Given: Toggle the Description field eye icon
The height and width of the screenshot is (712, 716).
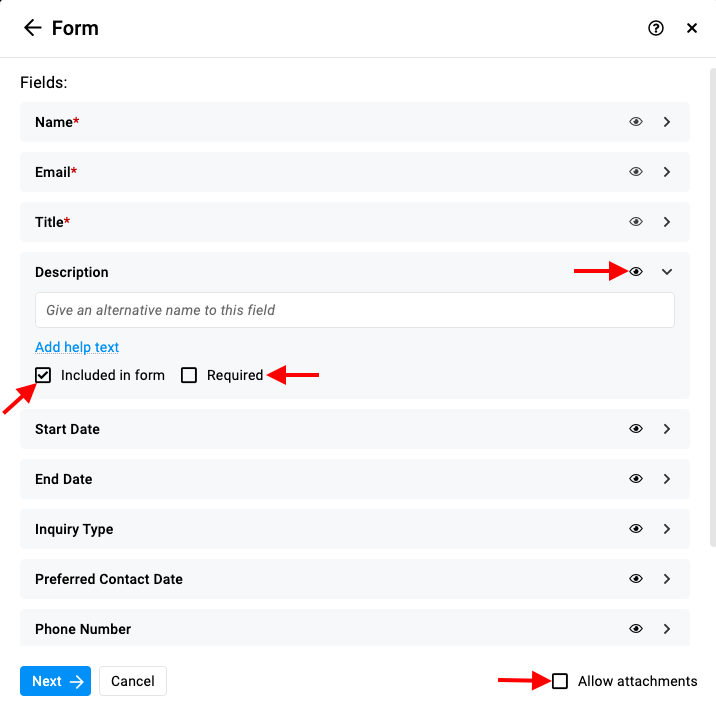Looking at the screenshot, I should [x=636, y=272].
